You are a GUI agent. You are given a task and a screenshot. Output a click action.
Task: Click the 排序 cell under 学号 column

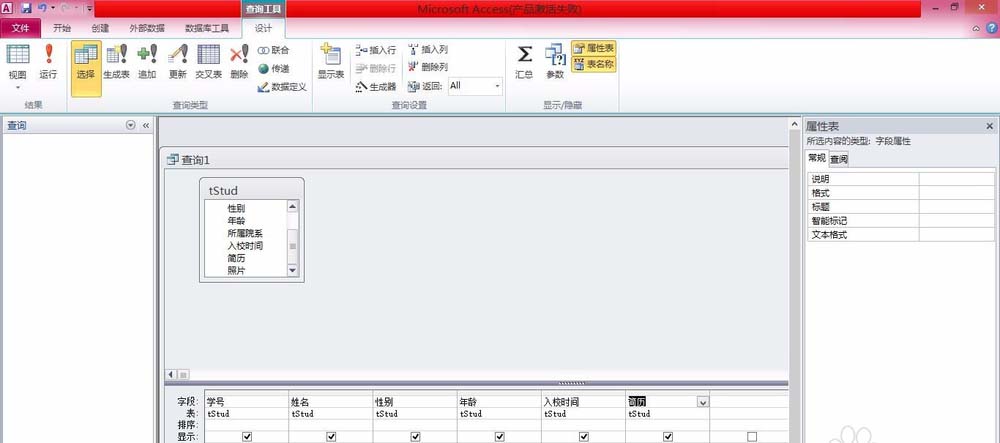(x=247, y=425)
